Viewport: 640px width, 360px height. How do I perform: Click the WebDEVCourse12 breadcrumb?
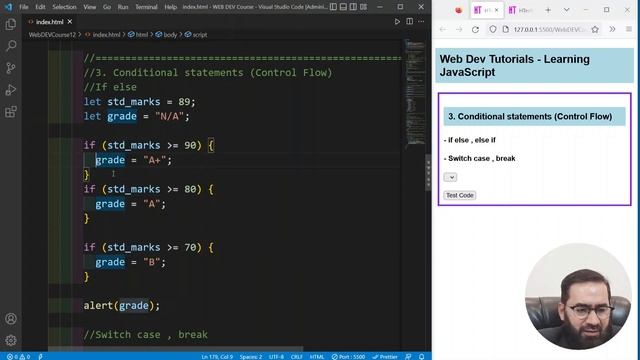click(52, 35)
